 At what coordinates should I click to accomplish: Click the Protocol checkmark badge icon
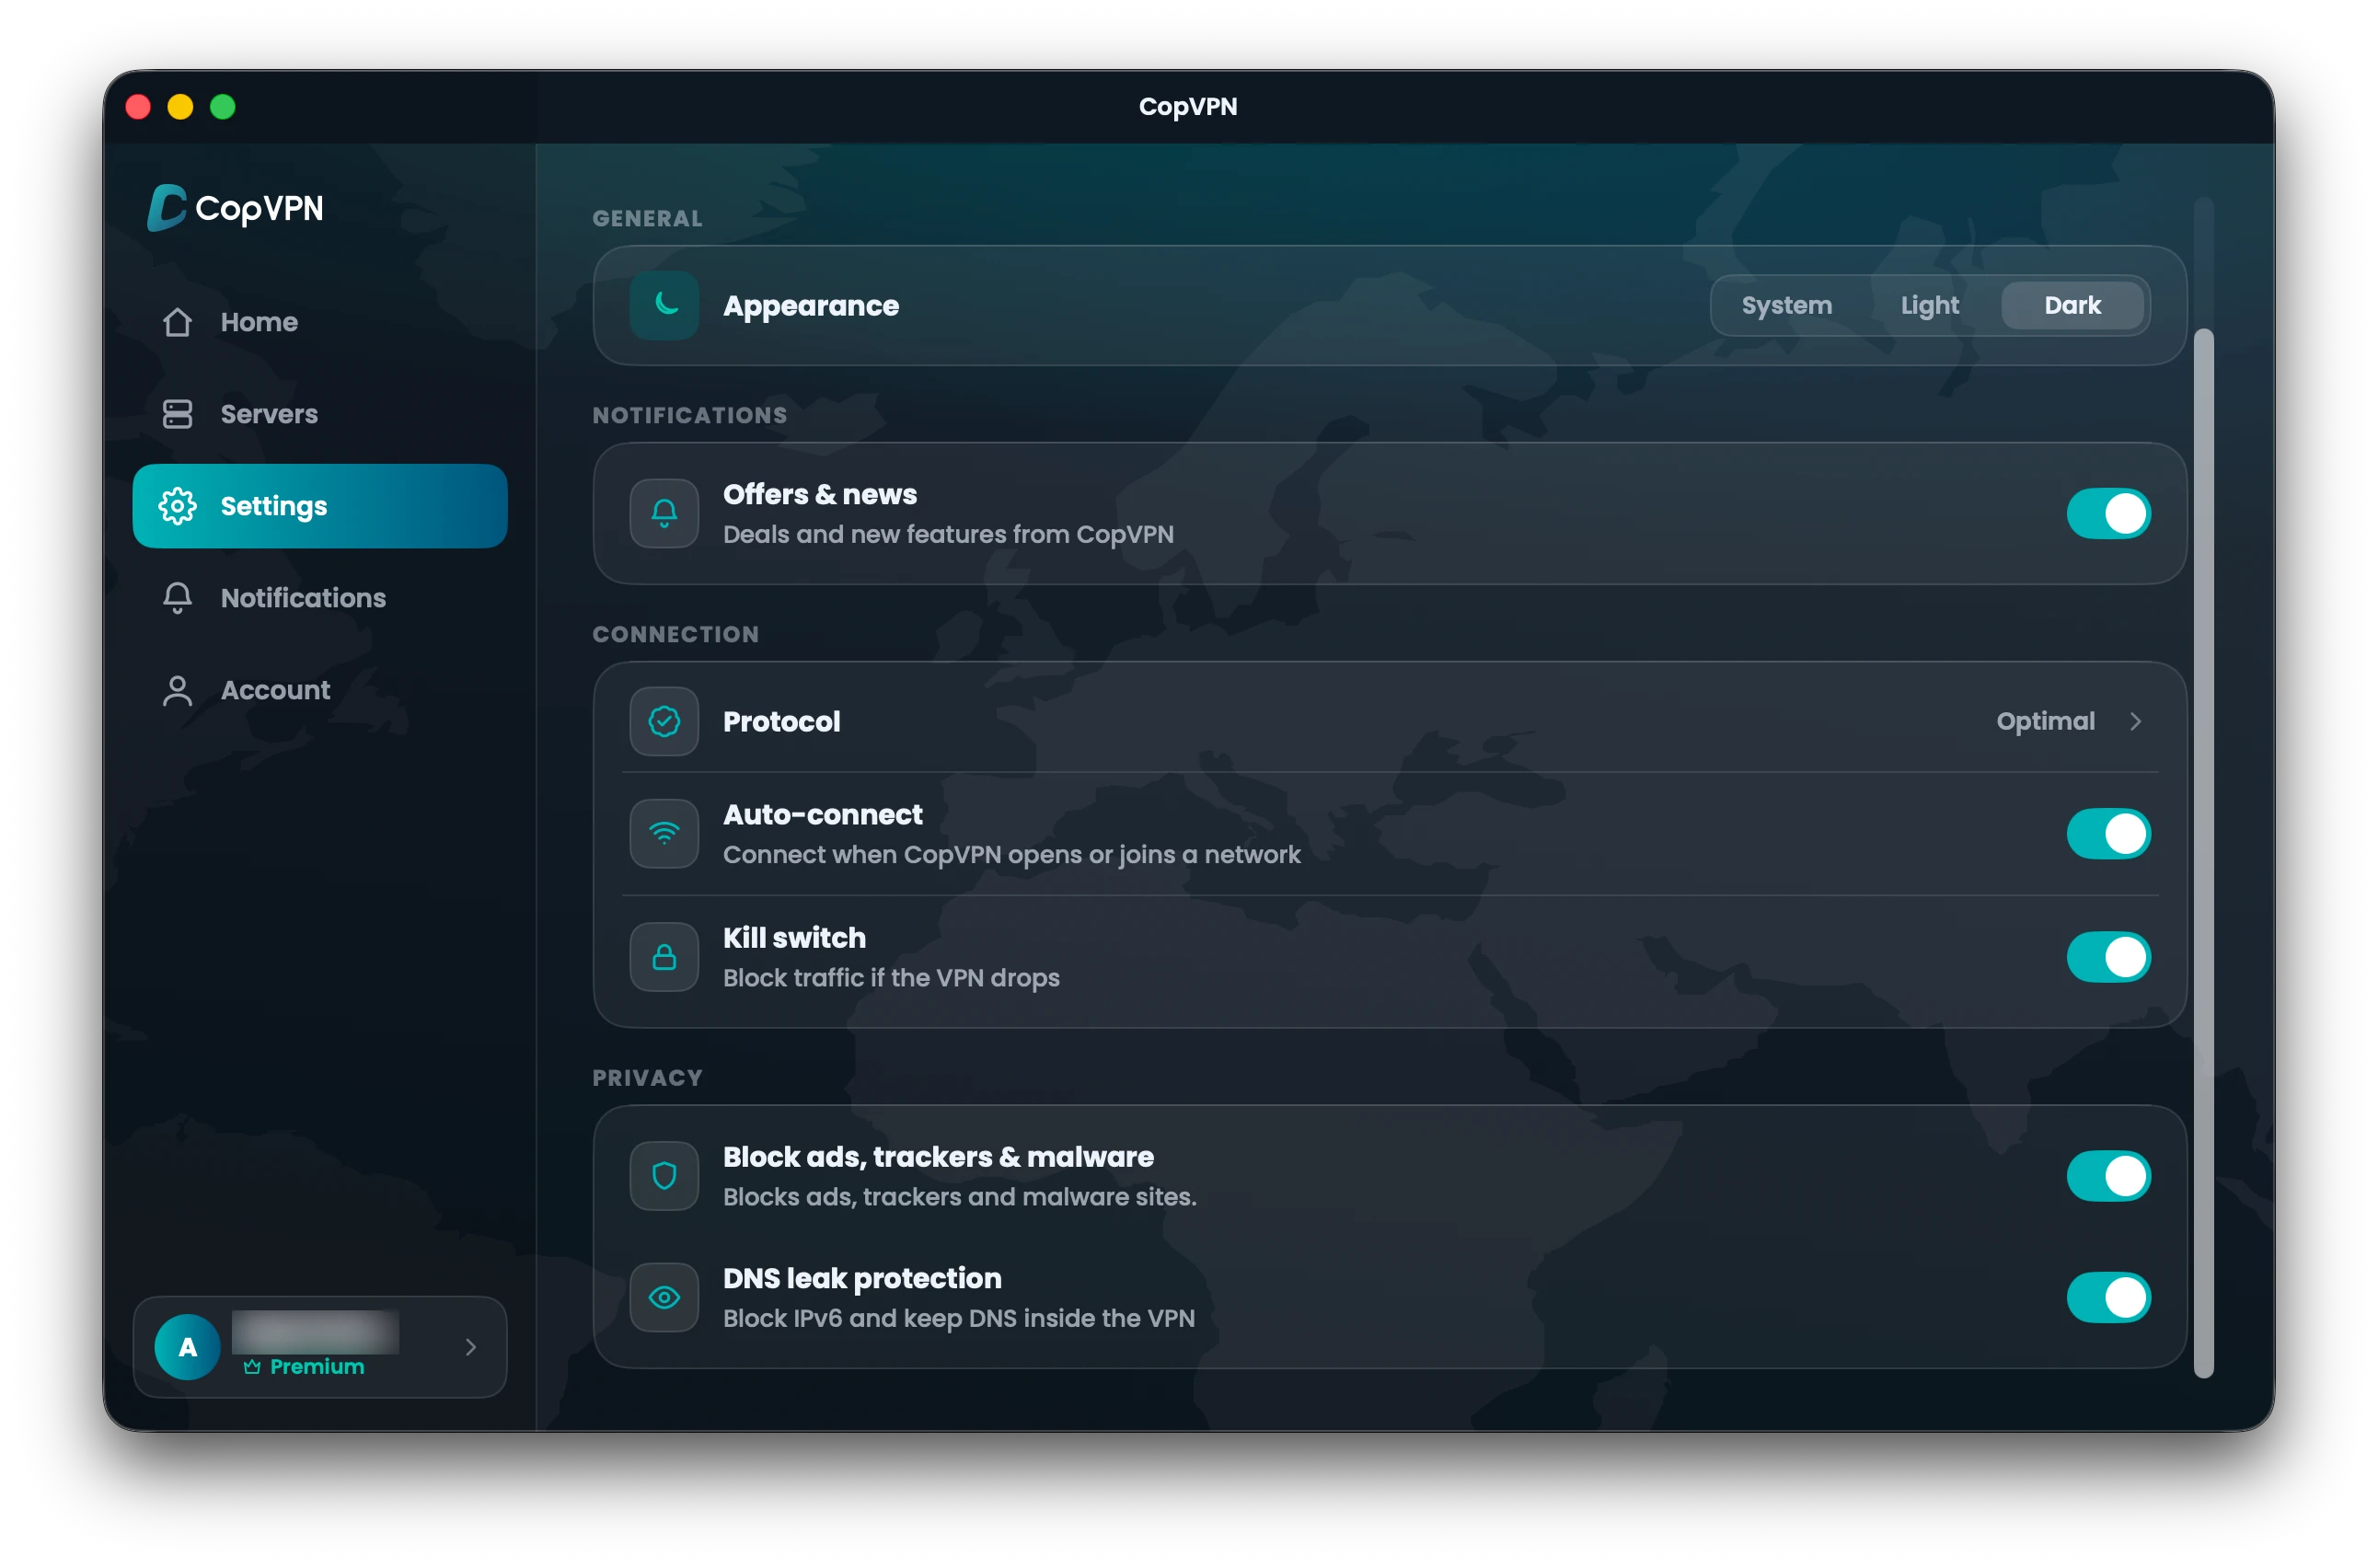[x=664, y=721]
